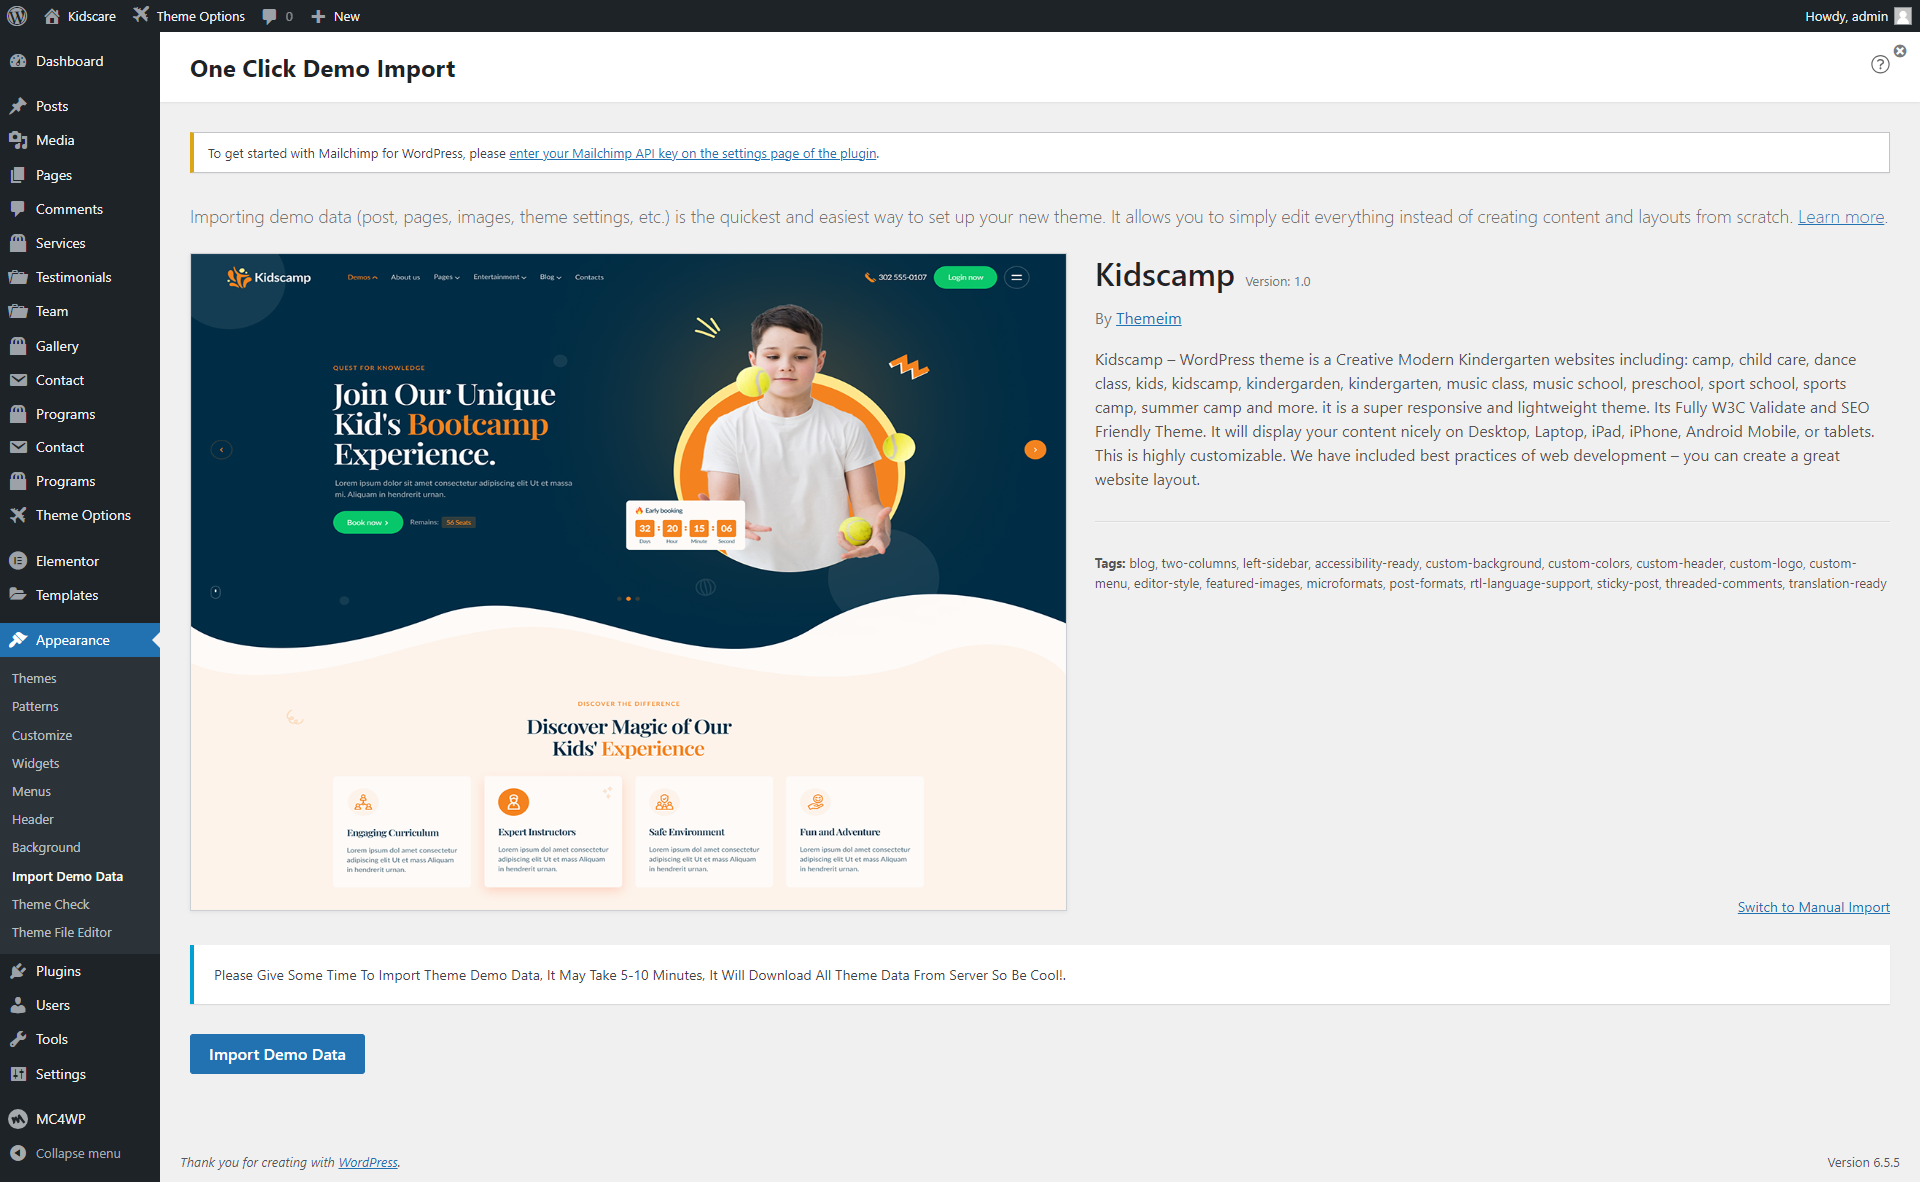Click the second Programs icon in sidebar
Image resolution: width=1920 pixels, height=1182 pixels.
(18, 481)
